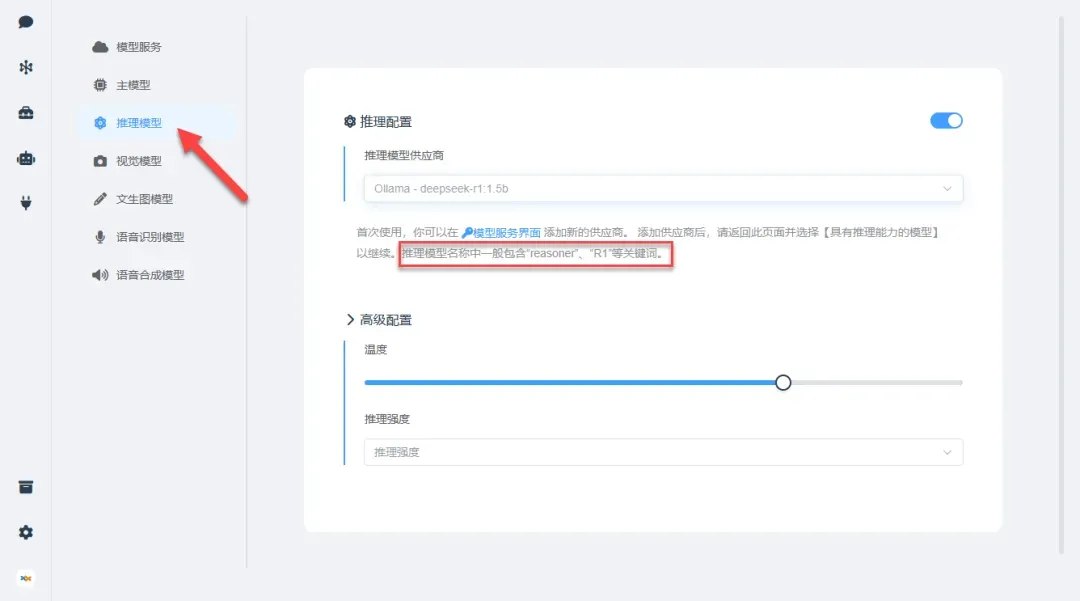Select the 推理模型 menu item

(158, 123)
